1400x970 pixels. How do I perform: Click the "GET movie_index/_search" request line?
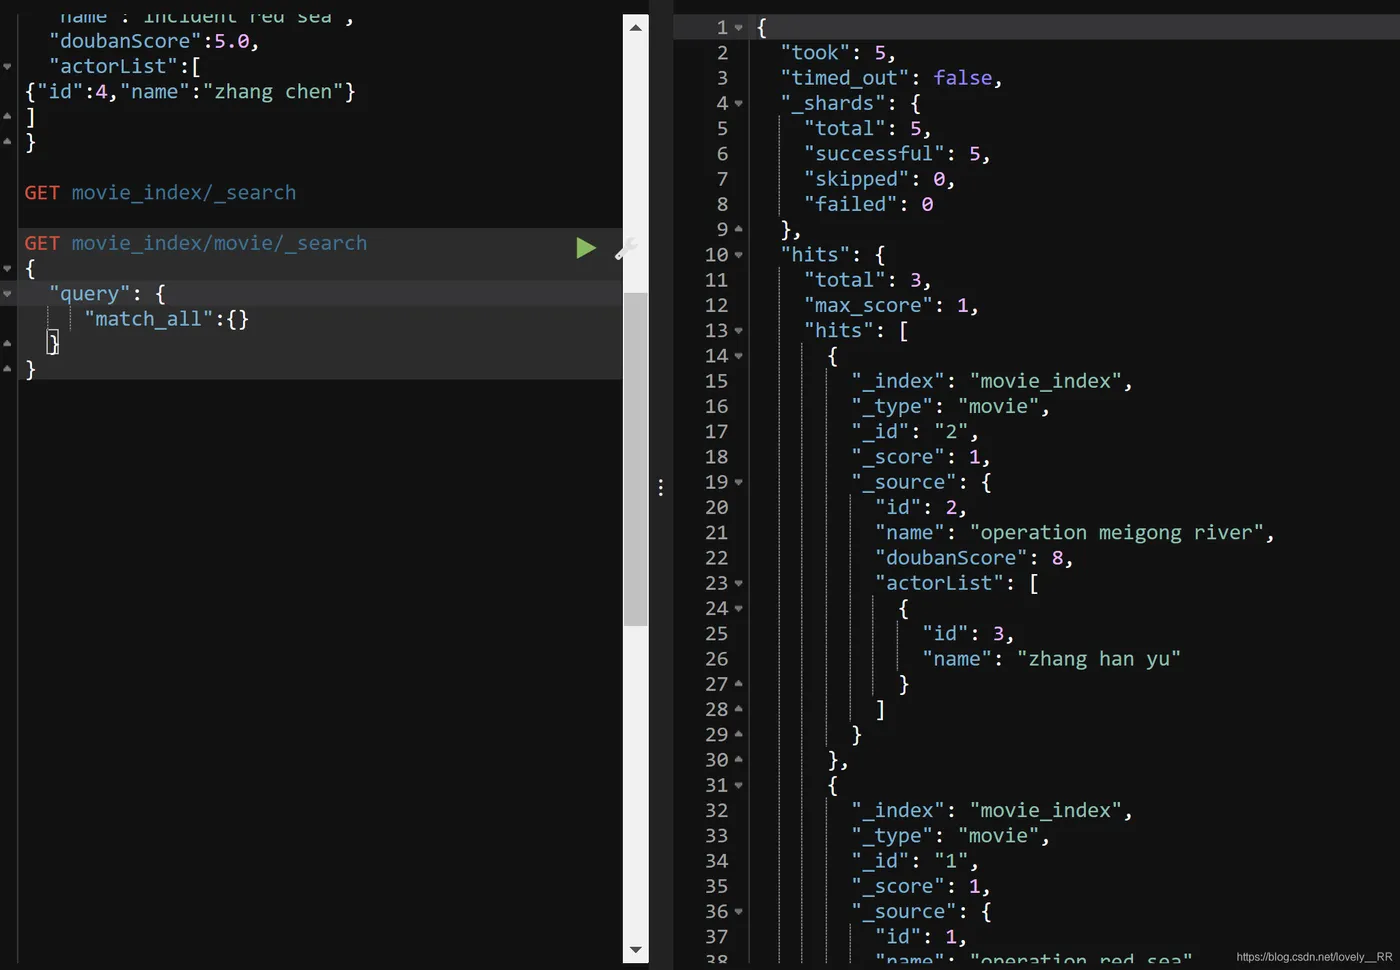coord(161,193)
